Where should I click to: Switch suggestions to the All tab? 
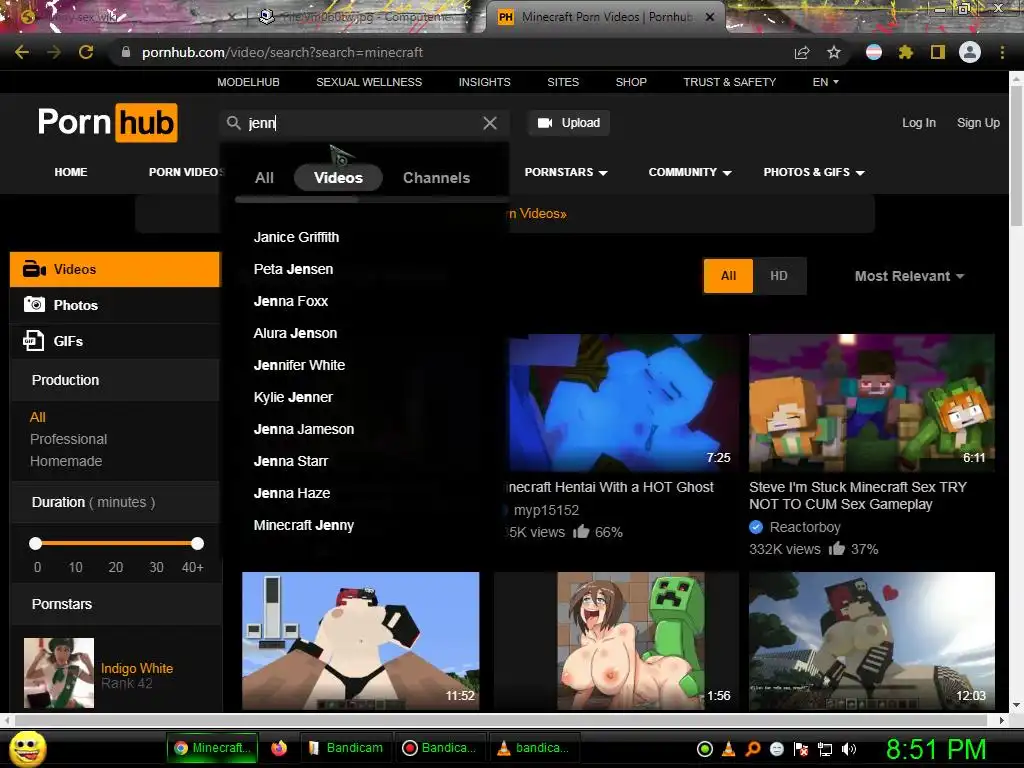[x=264, y=178]
